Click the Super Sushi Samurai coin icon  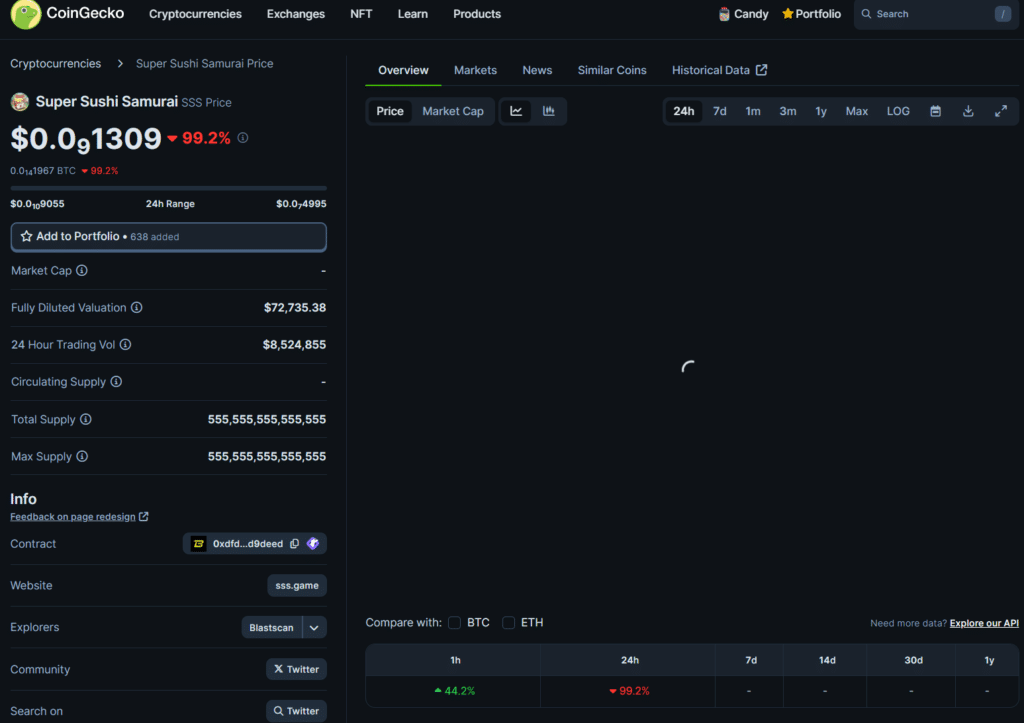[x=20, y=101]
